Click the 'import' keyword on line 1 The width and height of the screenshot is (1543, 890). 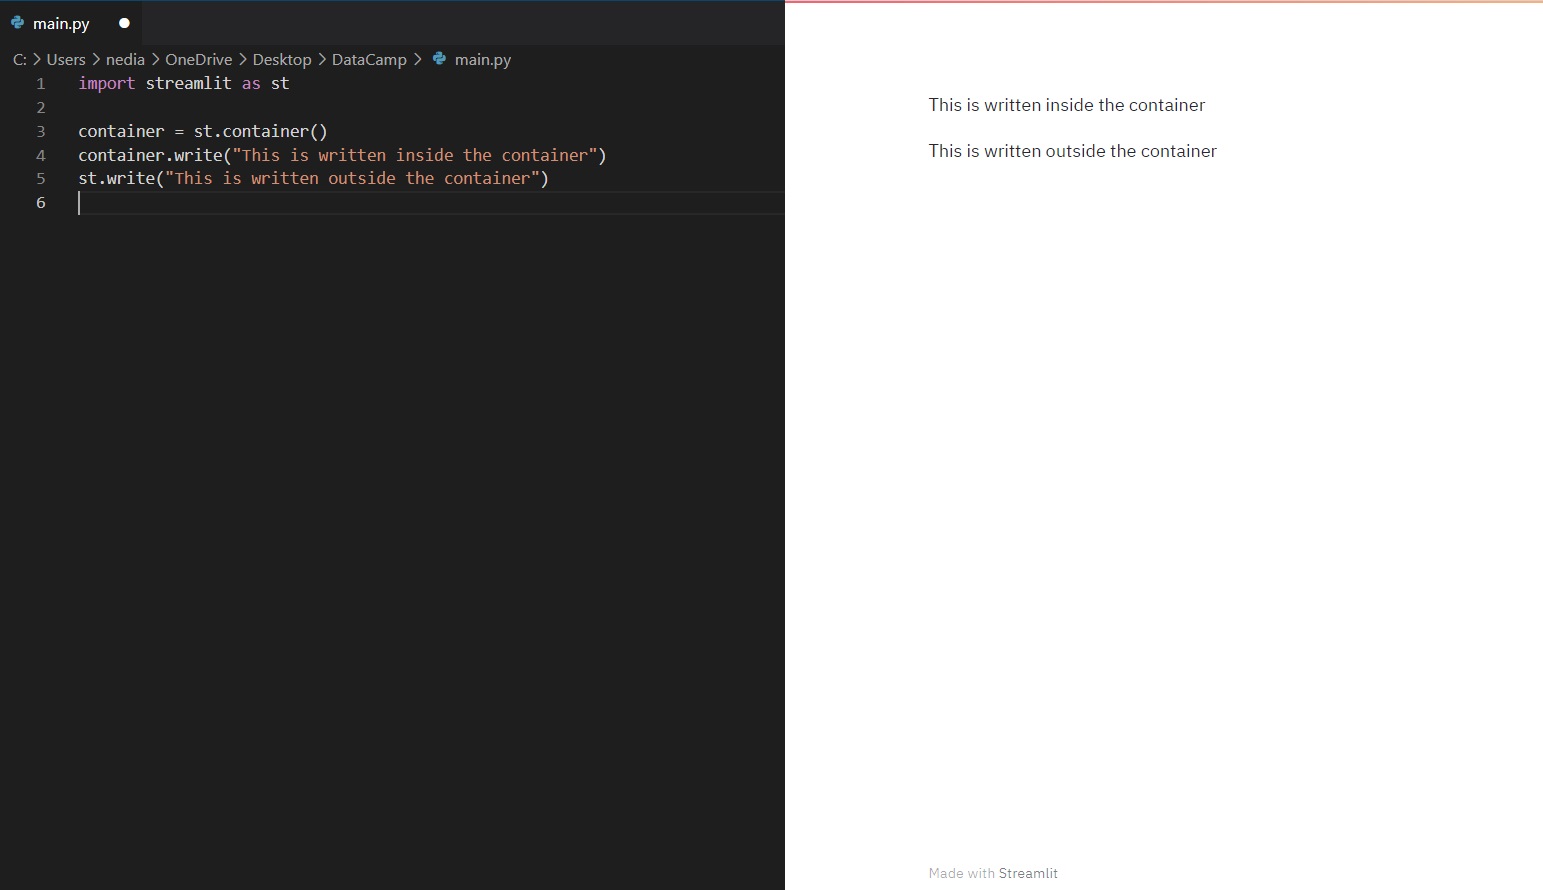(106, 84)
